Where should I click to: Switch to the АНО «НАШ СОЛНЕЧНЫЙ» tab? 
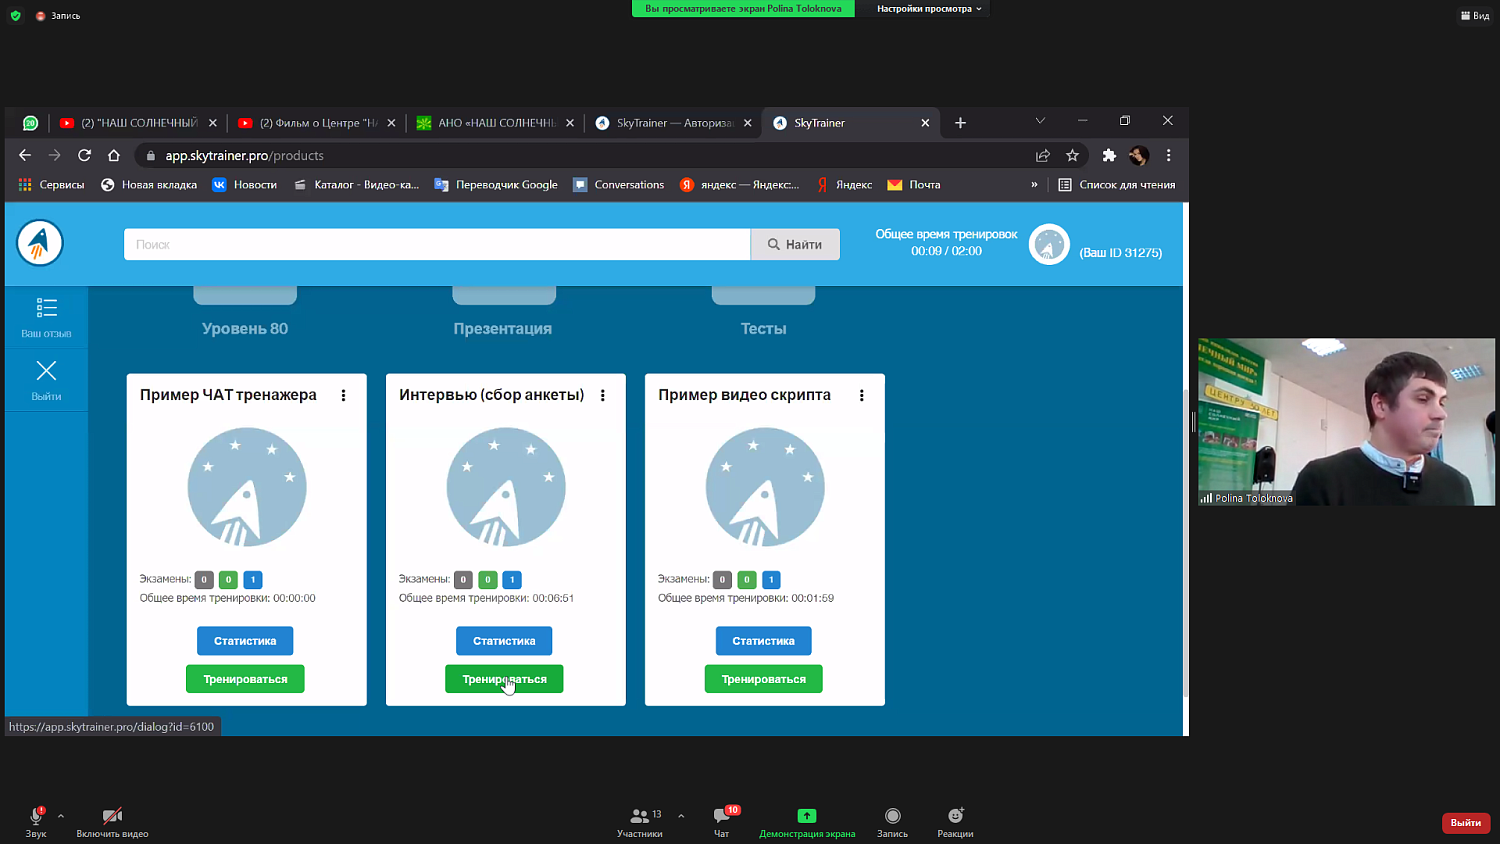(x=495, y=123)
